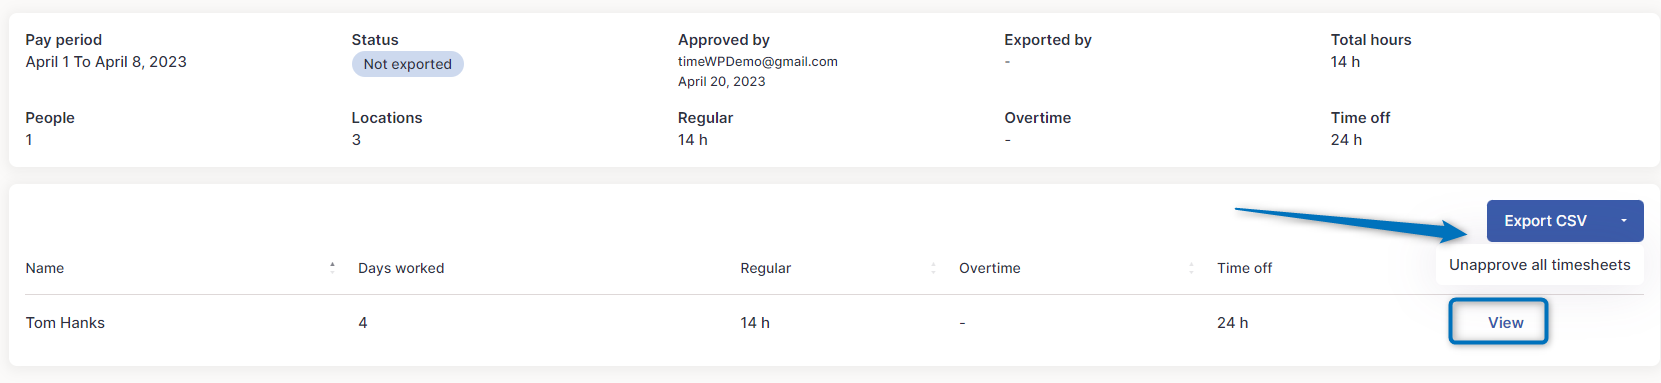Select the Regular column header text

pos(765,268)
